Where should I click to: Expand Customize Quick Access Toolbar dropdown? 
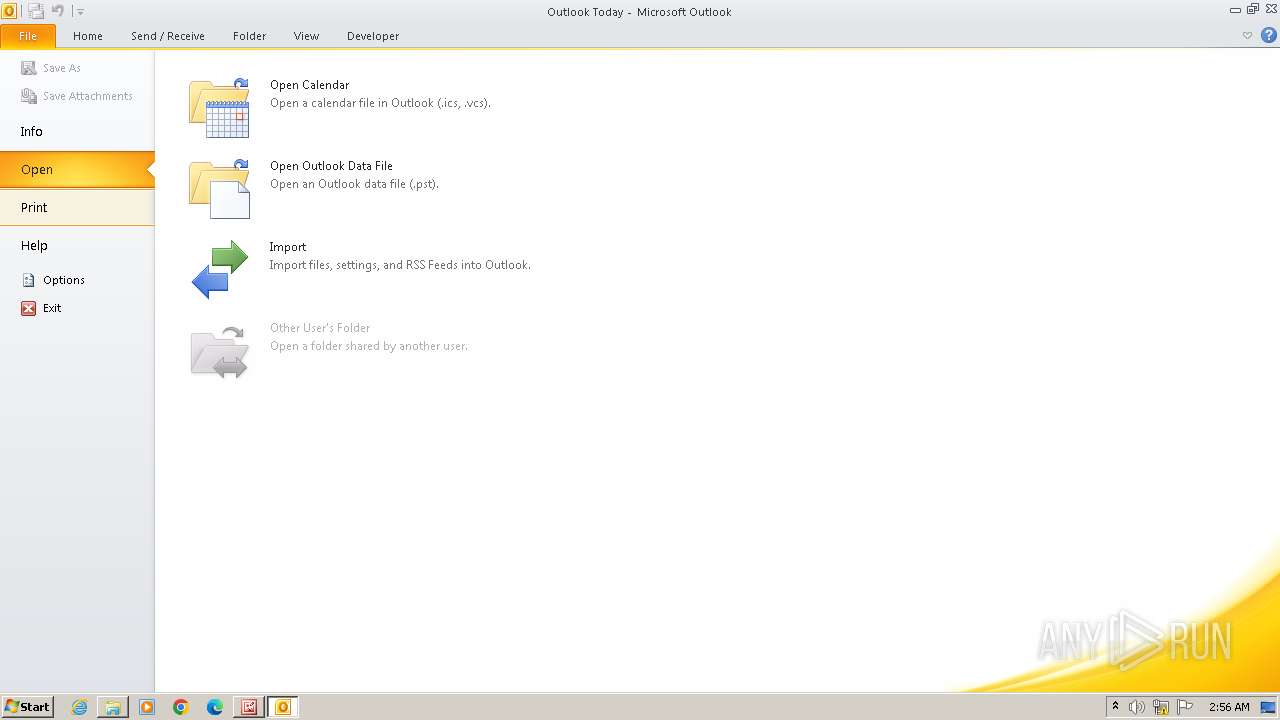(80, 12)
